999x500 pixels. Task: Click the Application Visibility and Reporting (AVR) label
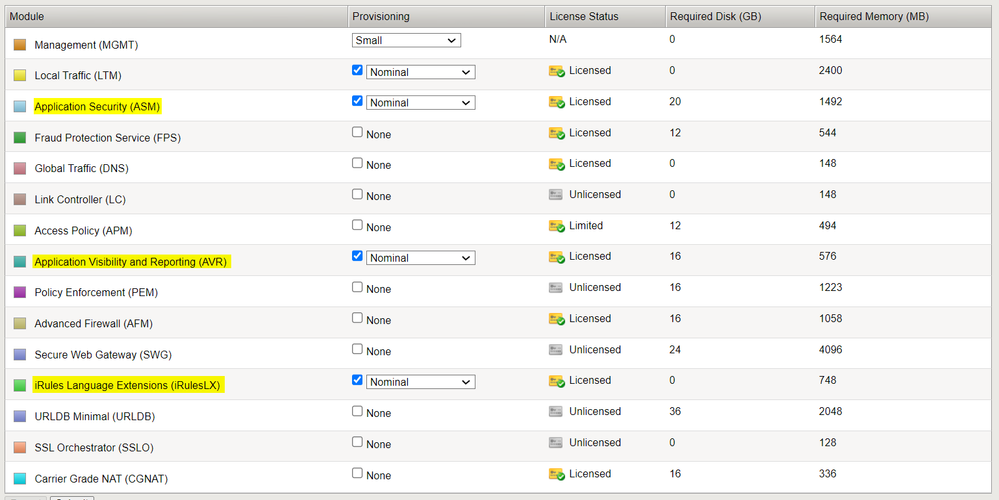coord(131,262)
